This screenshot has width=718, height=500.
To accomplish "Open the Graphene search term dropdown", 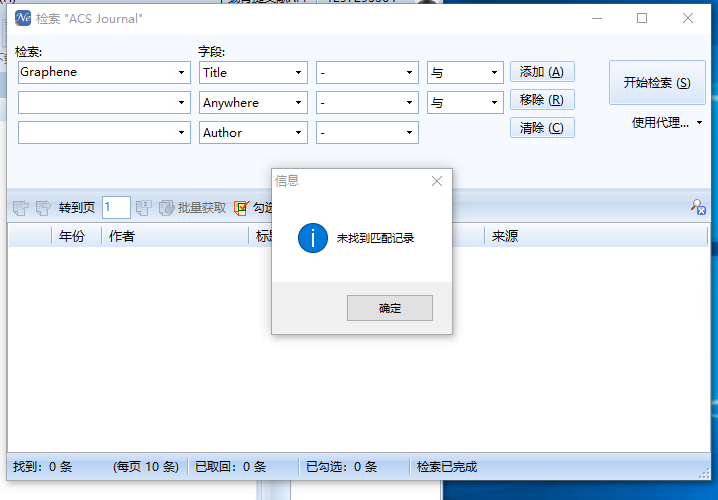I will click(181, 72).
